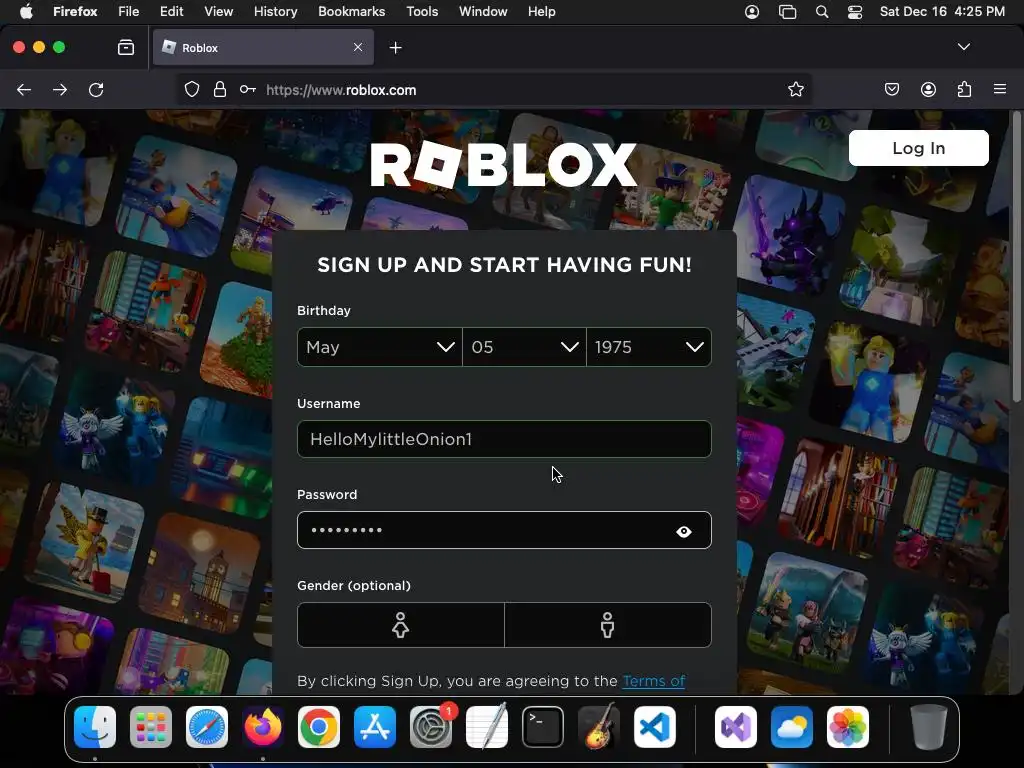
Task: Expand the birthday month dropdown showing May
Action: pyautogui.click(x=379, y=347)
